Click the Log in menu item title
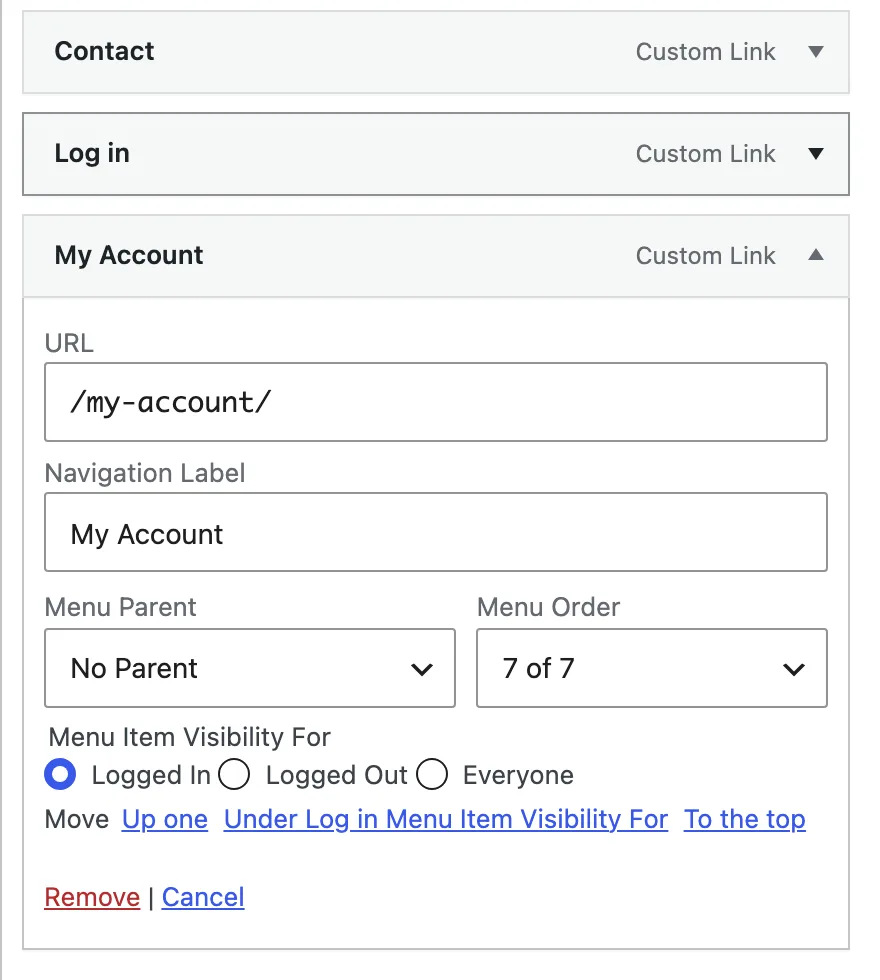The height and width of the screenshot is (980, 880). tap(92, 153)
